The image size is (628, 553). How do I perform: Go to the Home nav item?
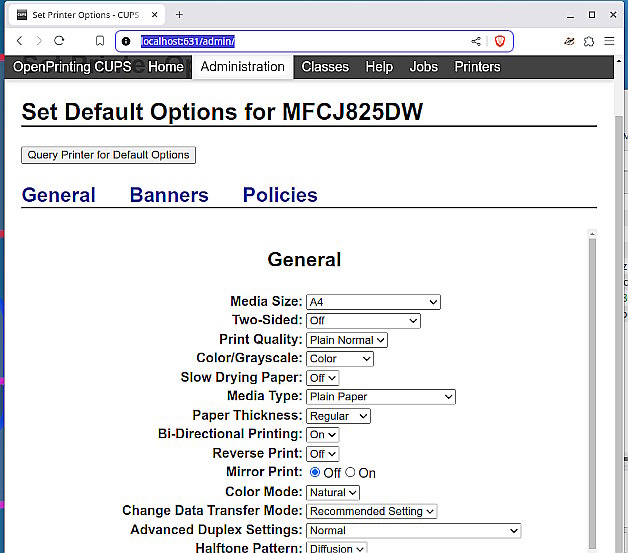165,67
